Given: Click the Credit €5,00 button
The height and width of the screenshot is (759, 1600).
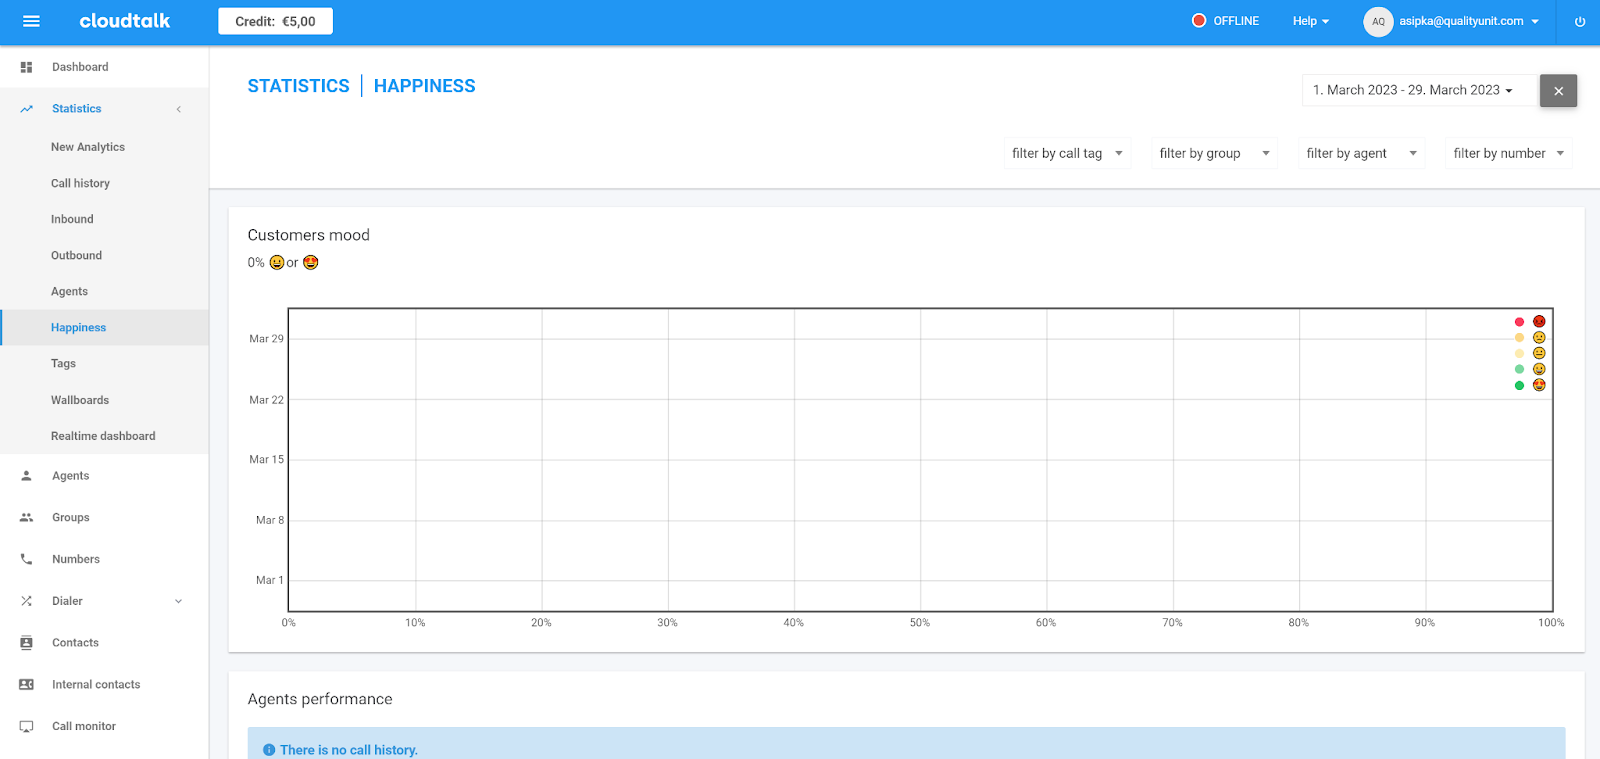Looking at the screenshot, I should pos(275,21).
